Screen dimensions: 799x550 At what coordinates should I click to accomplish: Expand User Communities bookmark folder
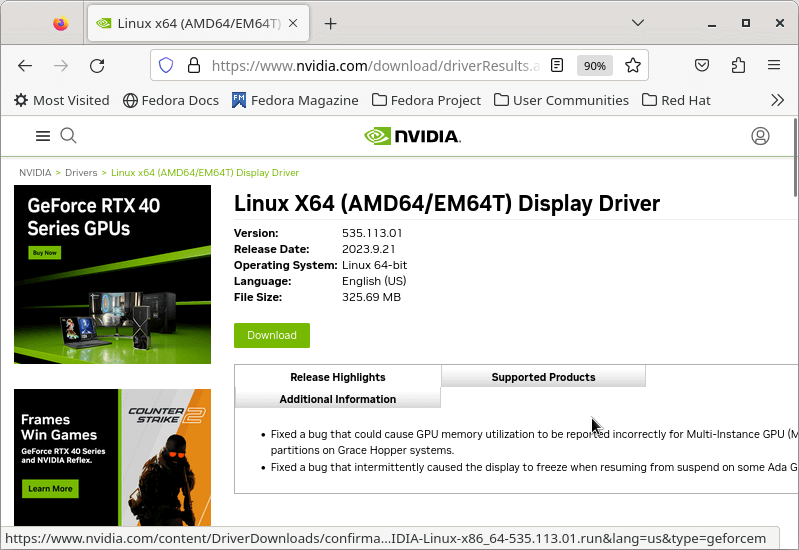[x=562, y=100]
